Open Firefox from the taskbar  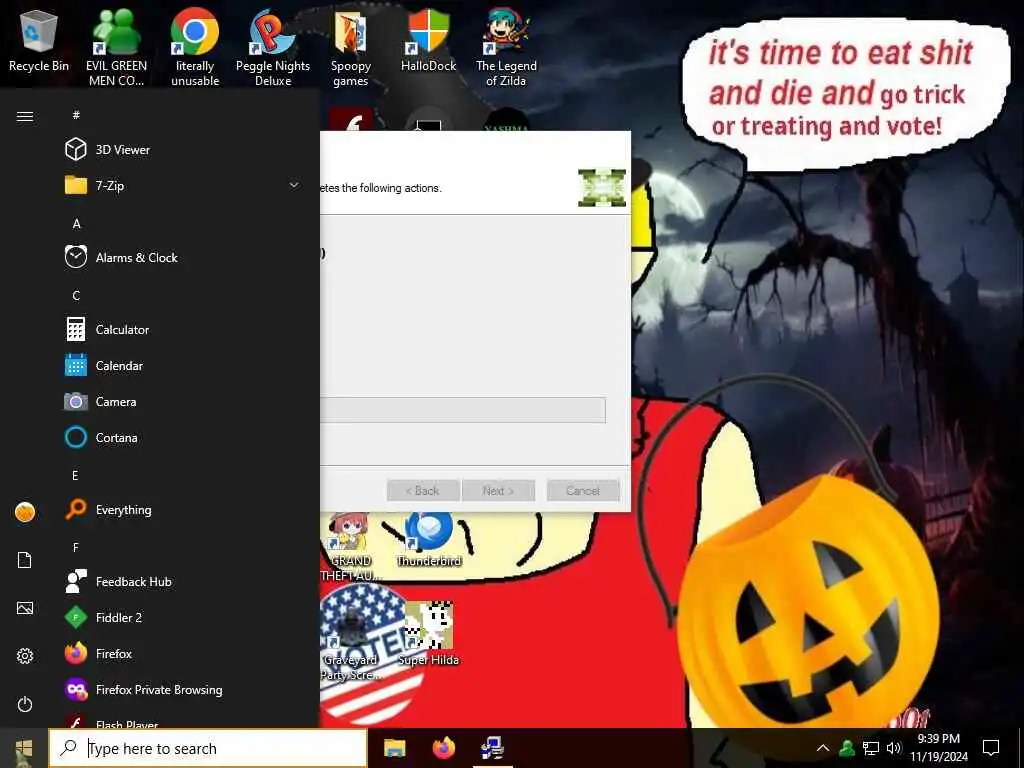443,748
